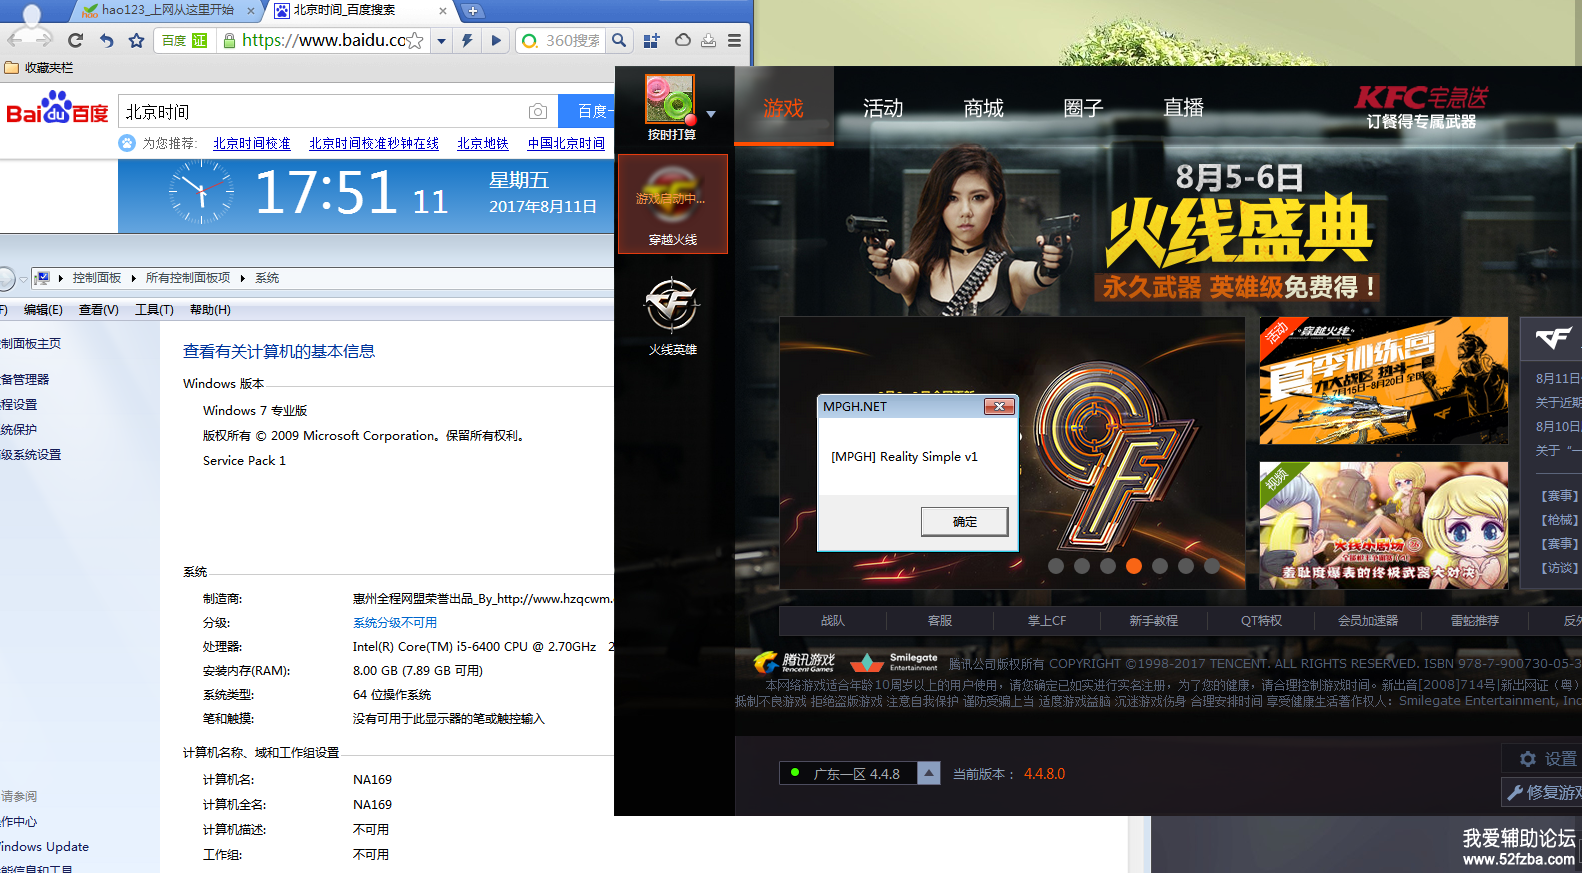The height and width of the screenshot is (873, 1582).
Task: Click the 北京地铁 suggestion link
Action: [x=483, y=143]
